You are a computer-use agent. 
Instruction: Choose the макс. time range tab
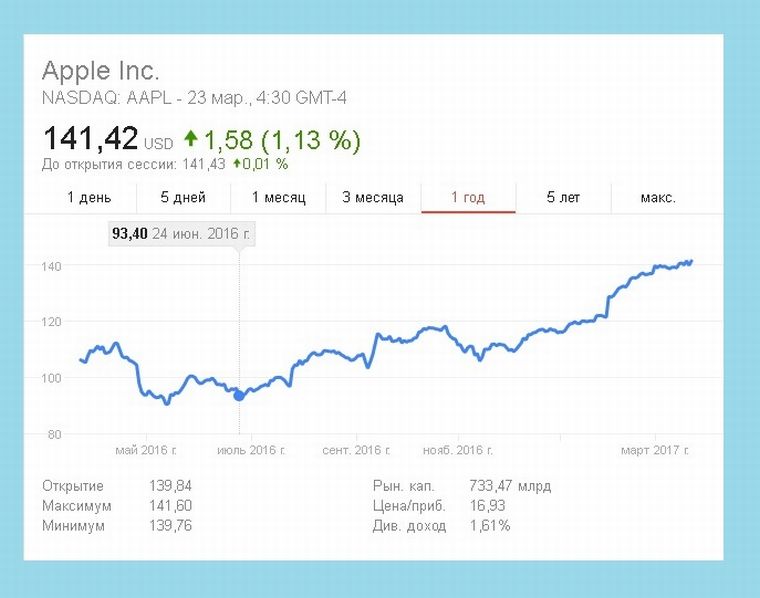point(658,197)
